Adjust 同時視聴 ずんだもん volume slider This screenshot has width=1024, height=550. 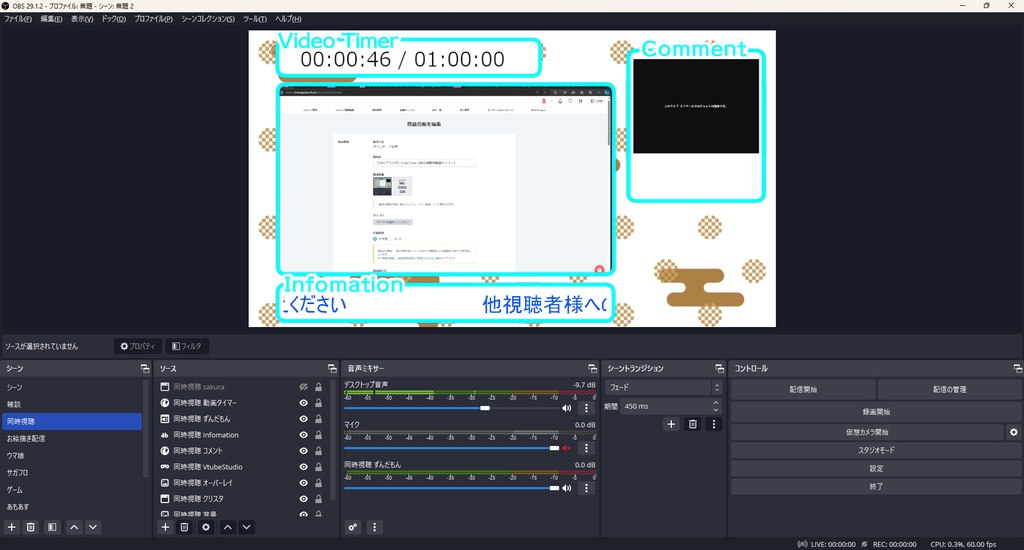click(x=451, y=488)
